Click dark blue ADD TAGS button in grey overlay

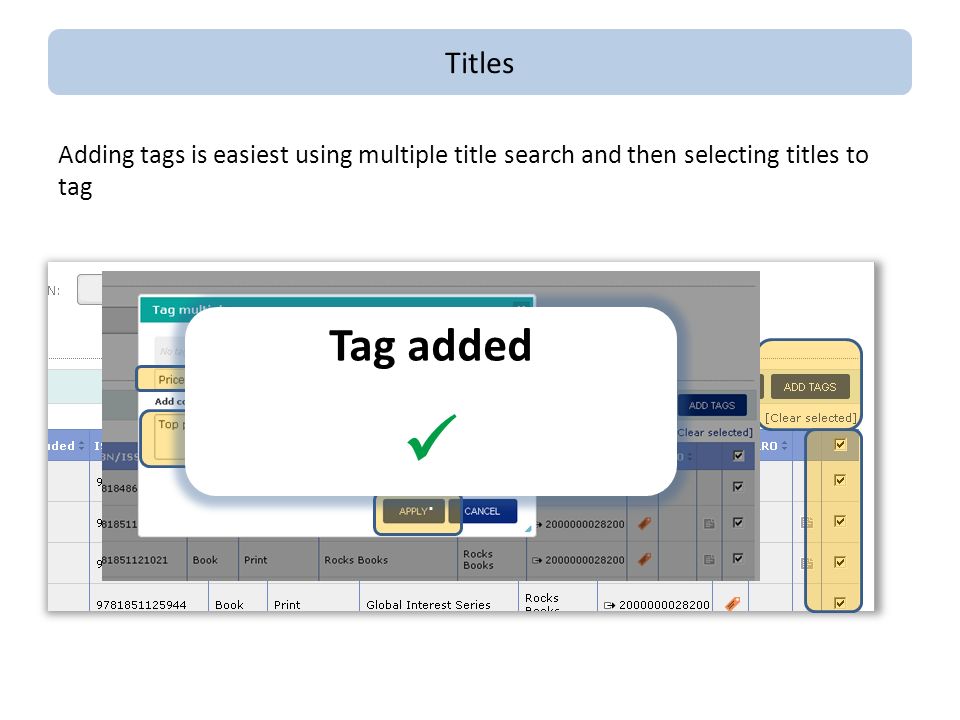tap(711, 405)
